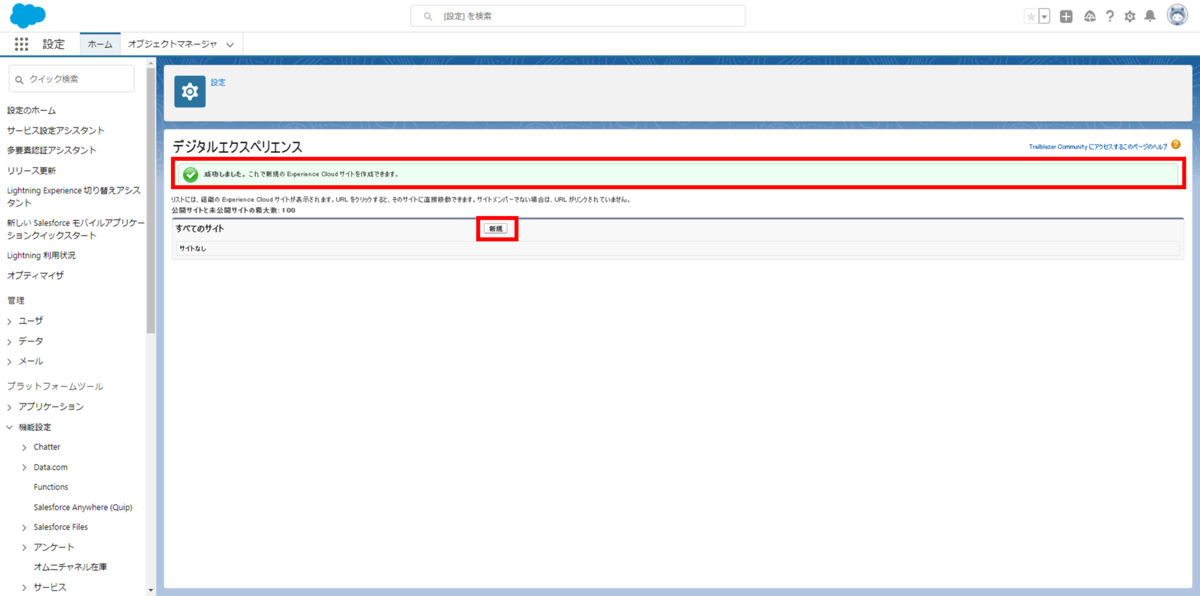Open the notifications bell icon
The height and width of the screenshot is (596, 1200).
click(x=1150, y=16)
